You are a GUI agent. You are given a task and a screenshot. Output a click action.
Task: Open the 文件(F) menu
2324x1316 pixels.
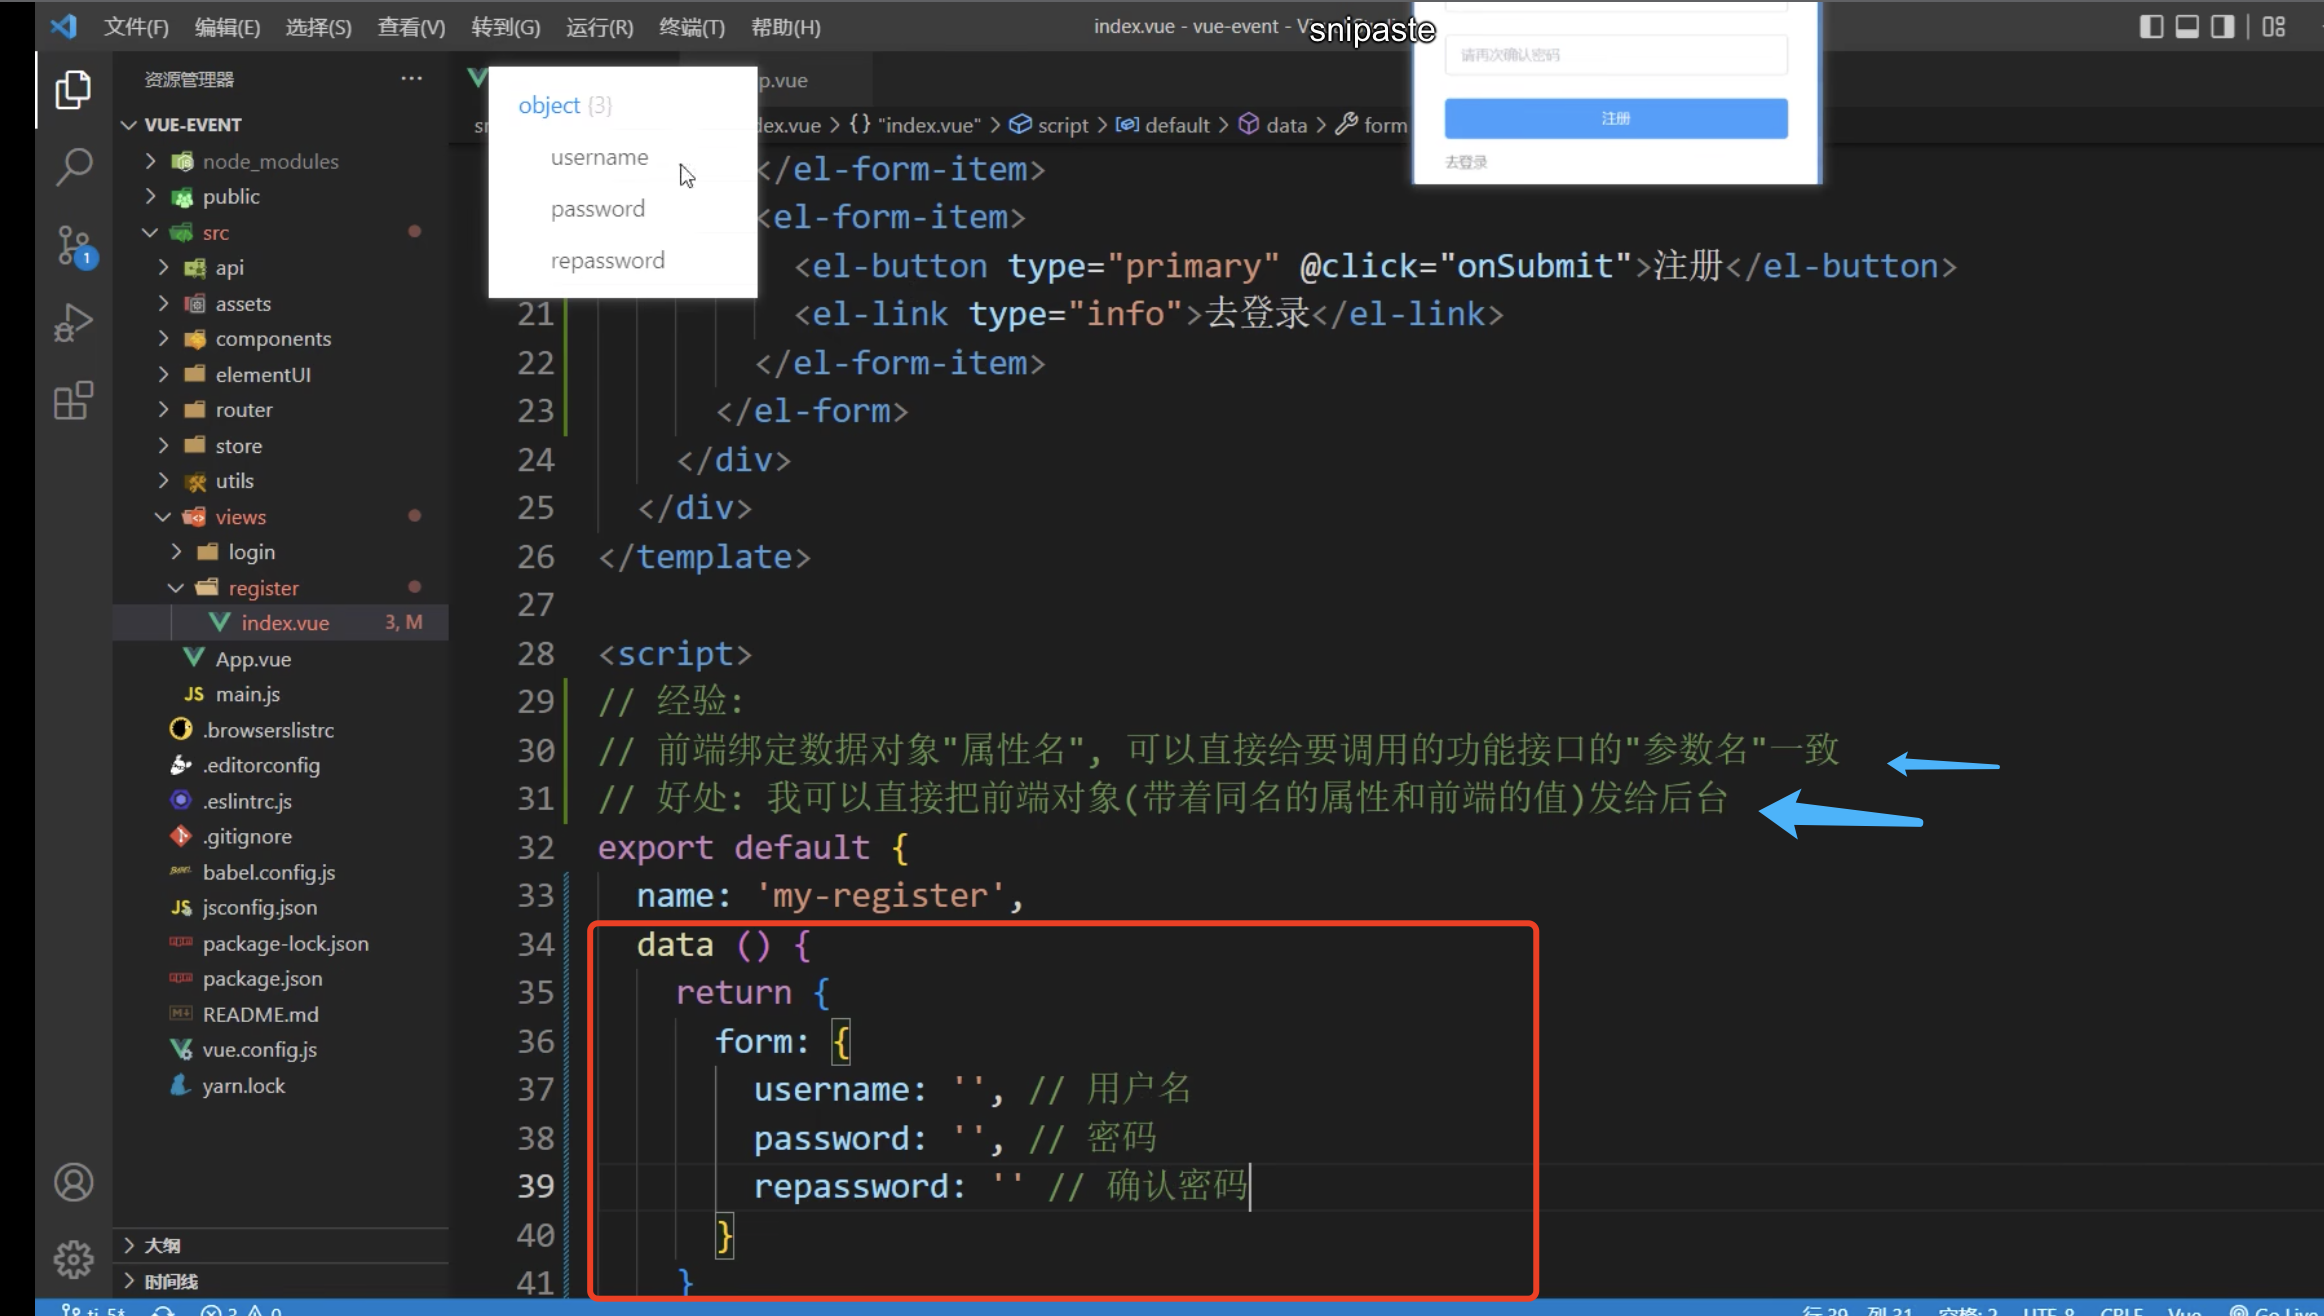click(x=136, y=27)
